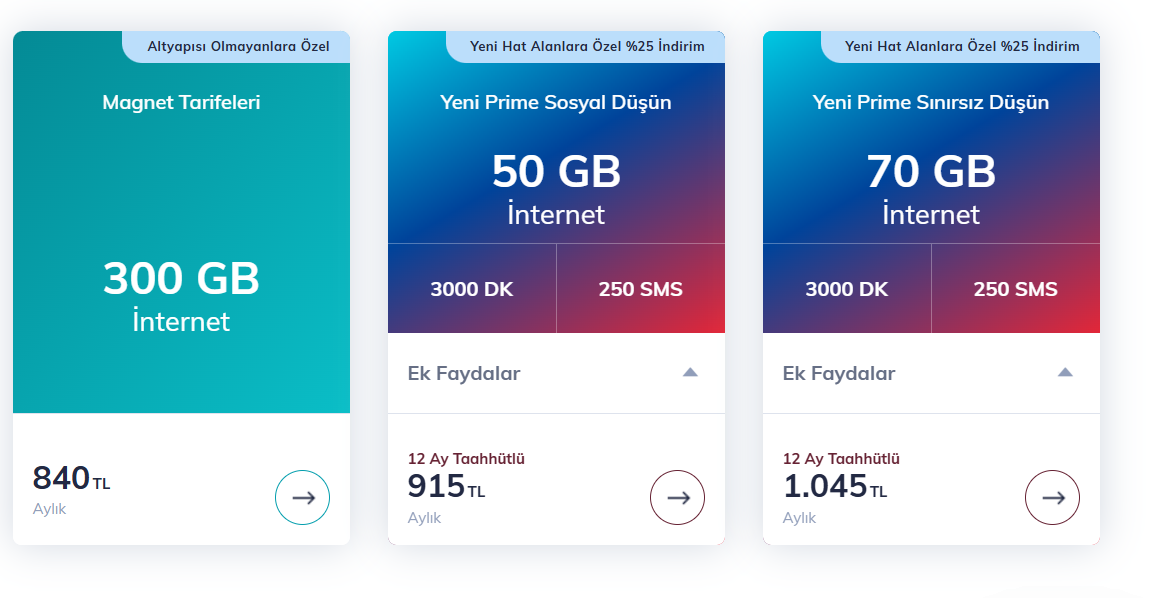Click arrow button on 1.045 TL plan
This screenshot has height=598, width=1173.
[1052, 497]
